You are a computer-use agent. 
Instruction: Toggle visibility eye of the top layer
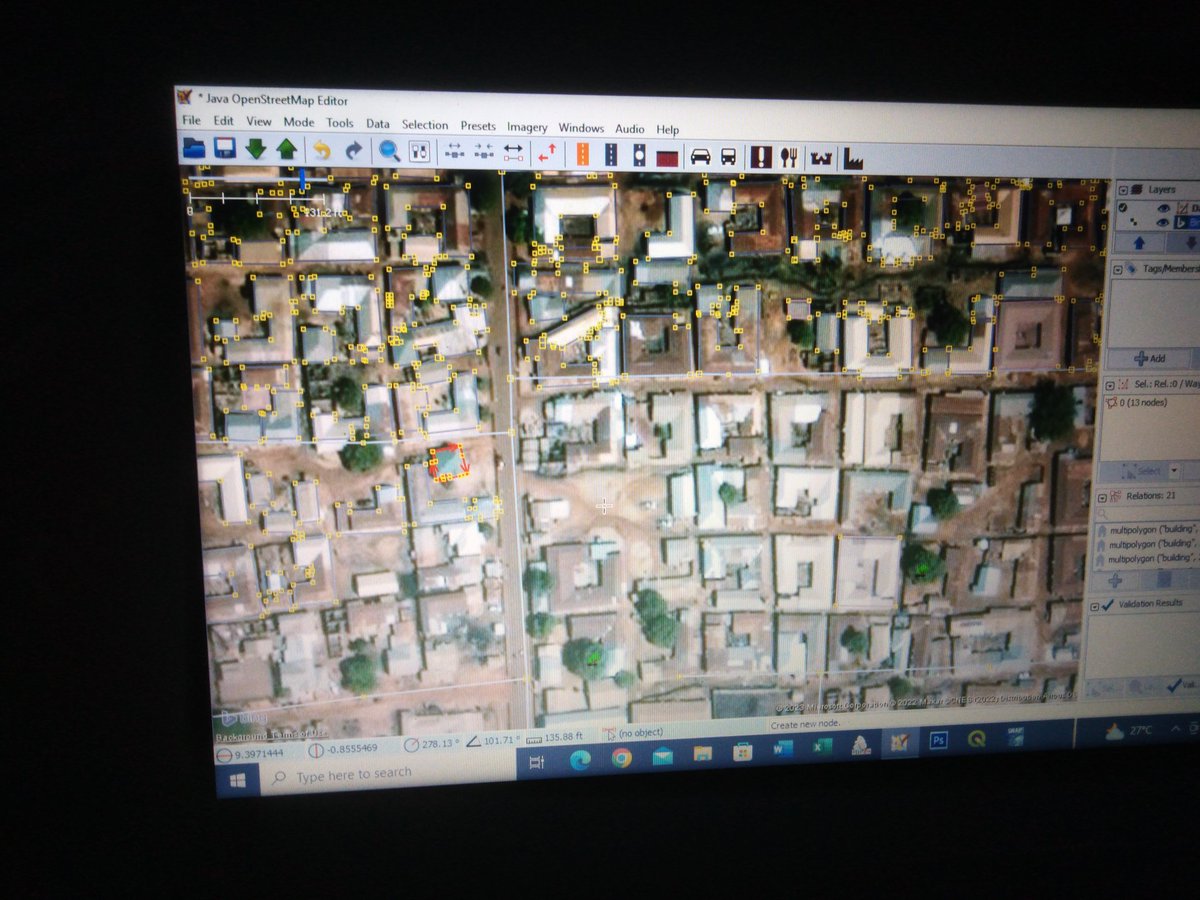(x=1162, y=208)
